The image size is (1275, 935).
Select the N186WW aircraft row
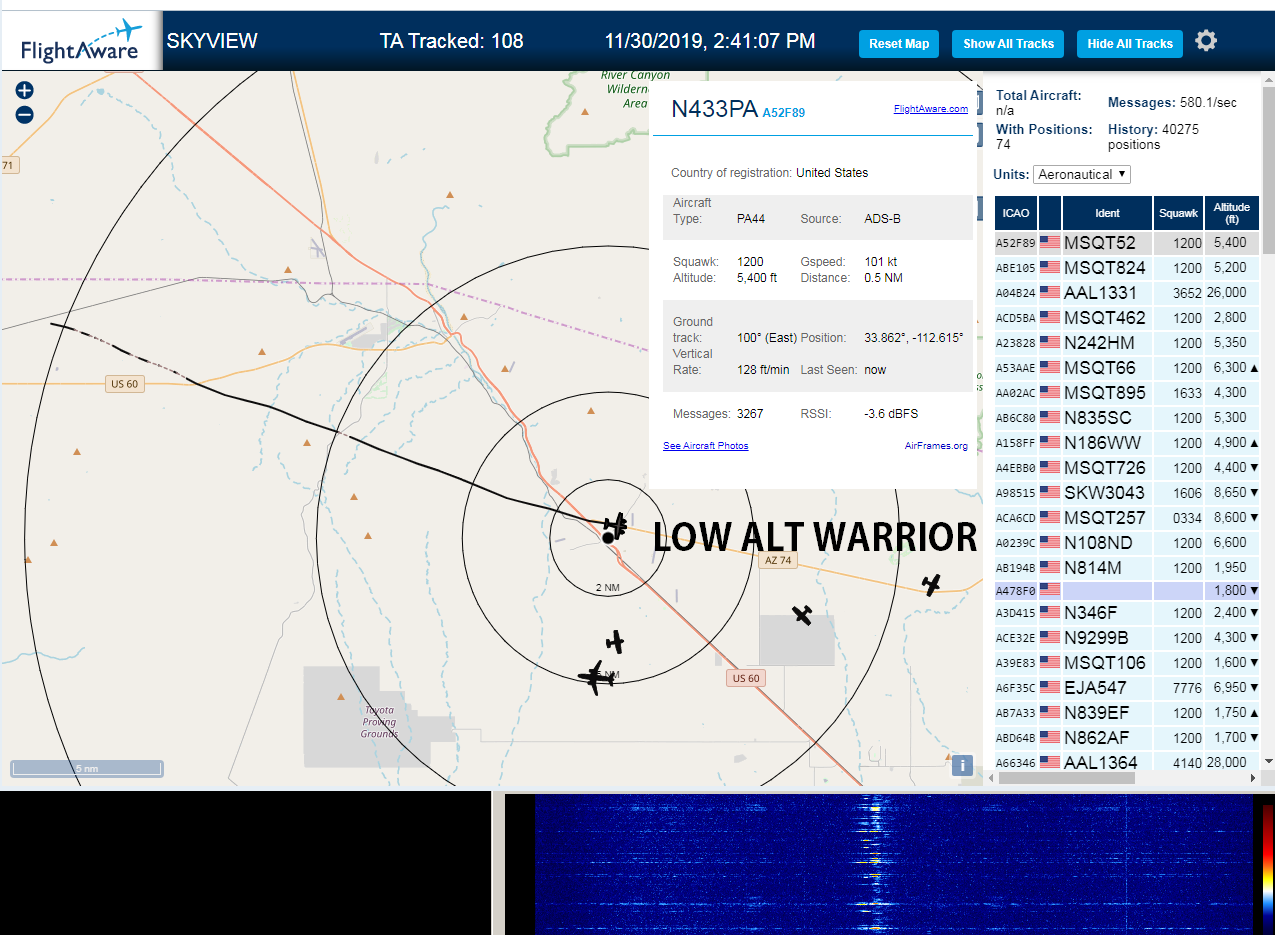point(1127,443)
